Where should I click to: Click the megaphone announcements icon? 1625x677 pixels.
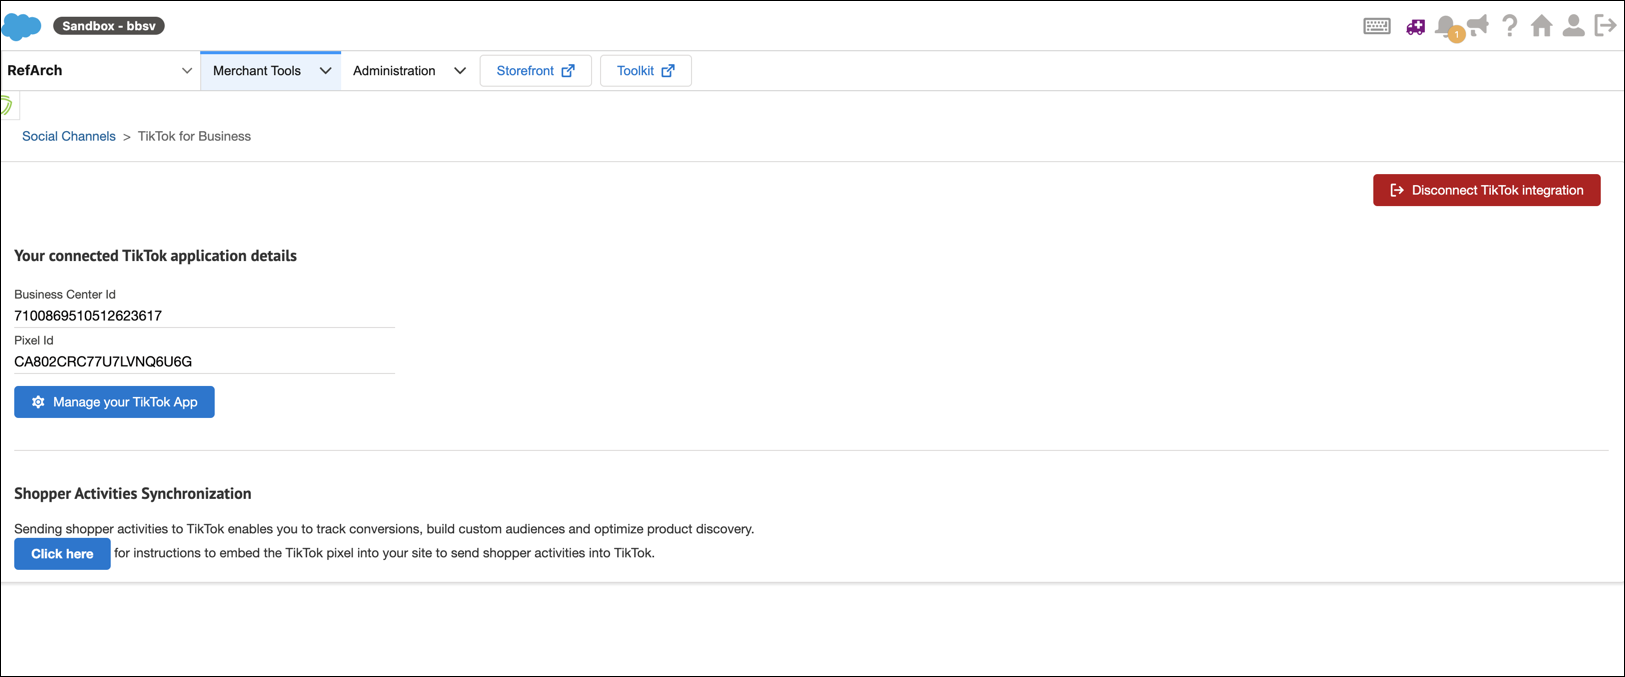click(x=1479, y=25)
